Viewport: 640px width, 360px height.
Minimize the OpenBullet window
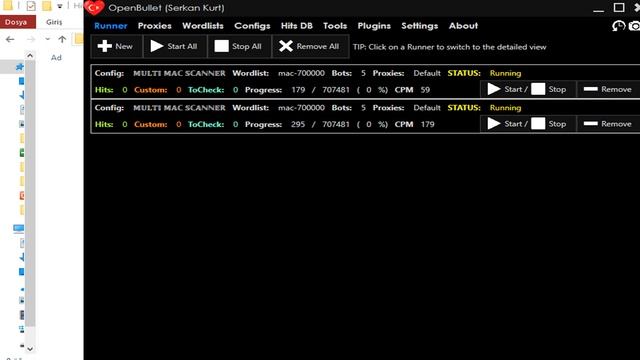598,10
